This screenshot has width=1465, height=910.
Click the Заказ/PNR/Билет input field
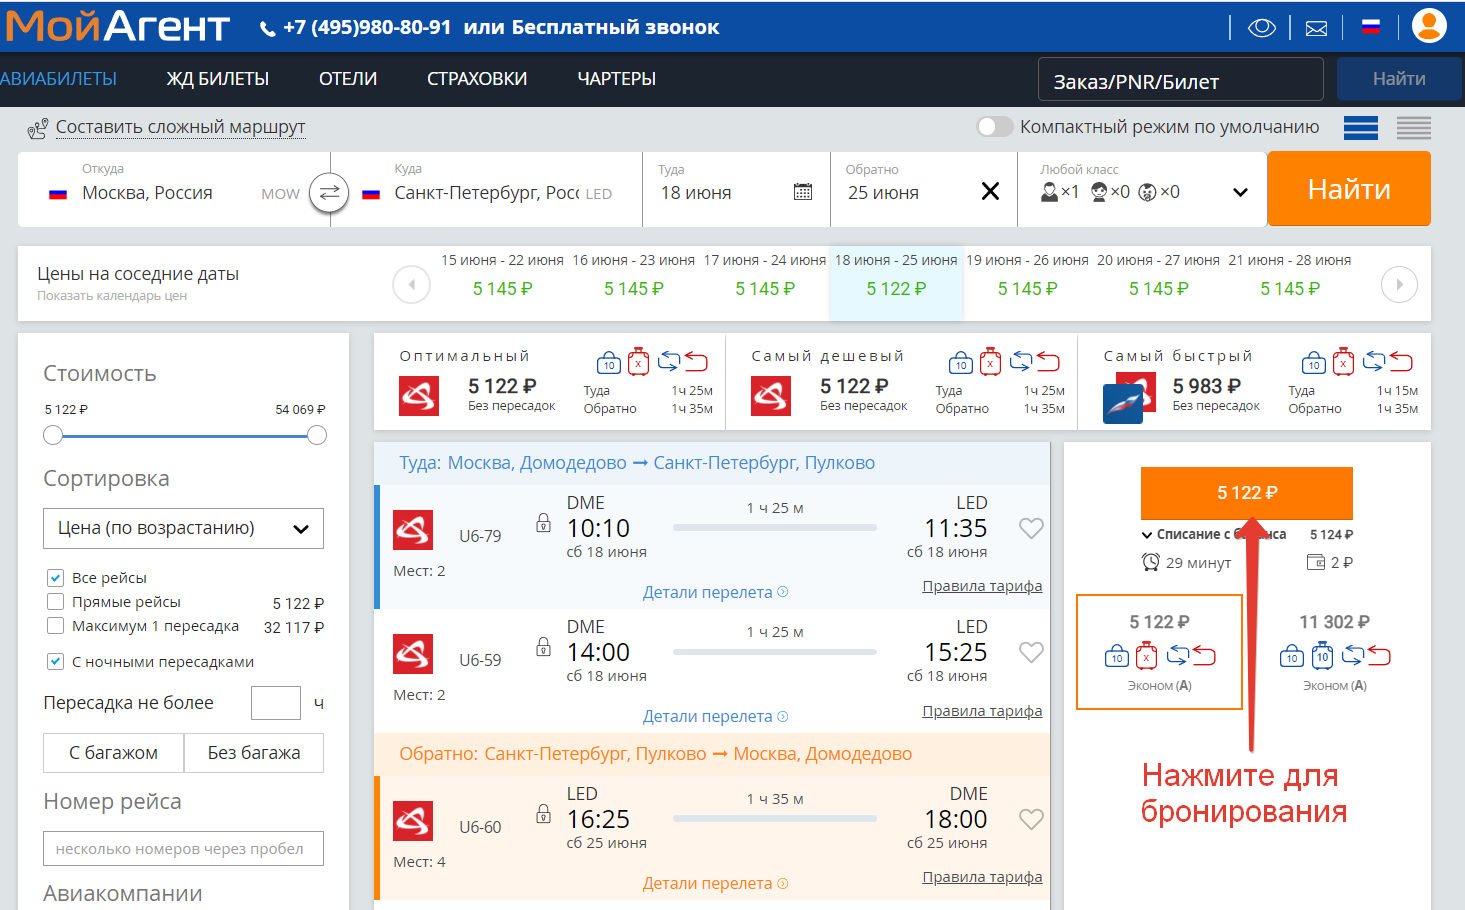1181,80
